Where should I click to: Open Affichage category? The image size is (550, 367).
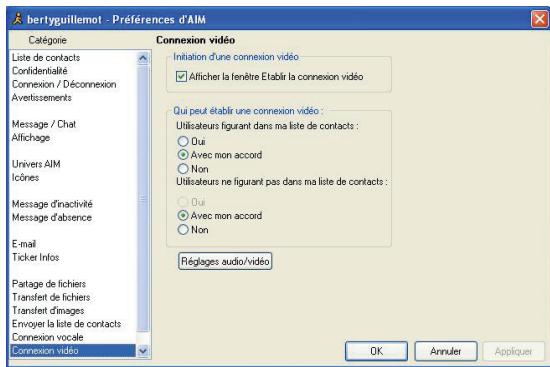pos(31,138)
